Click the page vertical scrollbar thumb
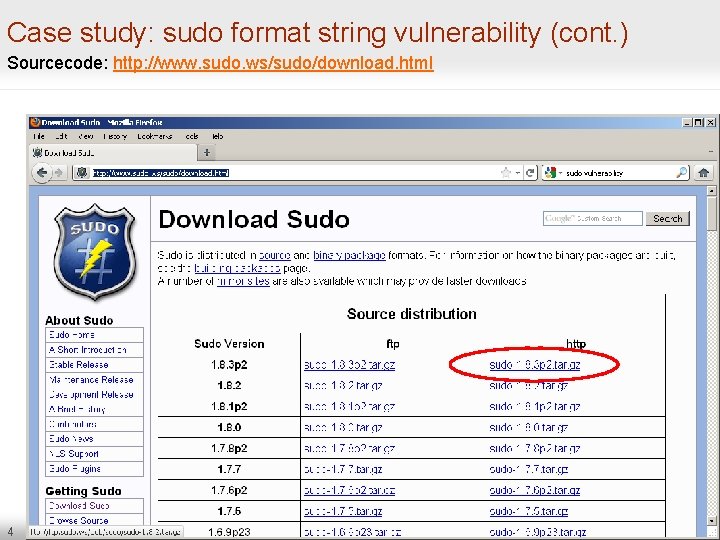Image resolution: width=720 pixels, height=540 pixels. pos(712,215)
